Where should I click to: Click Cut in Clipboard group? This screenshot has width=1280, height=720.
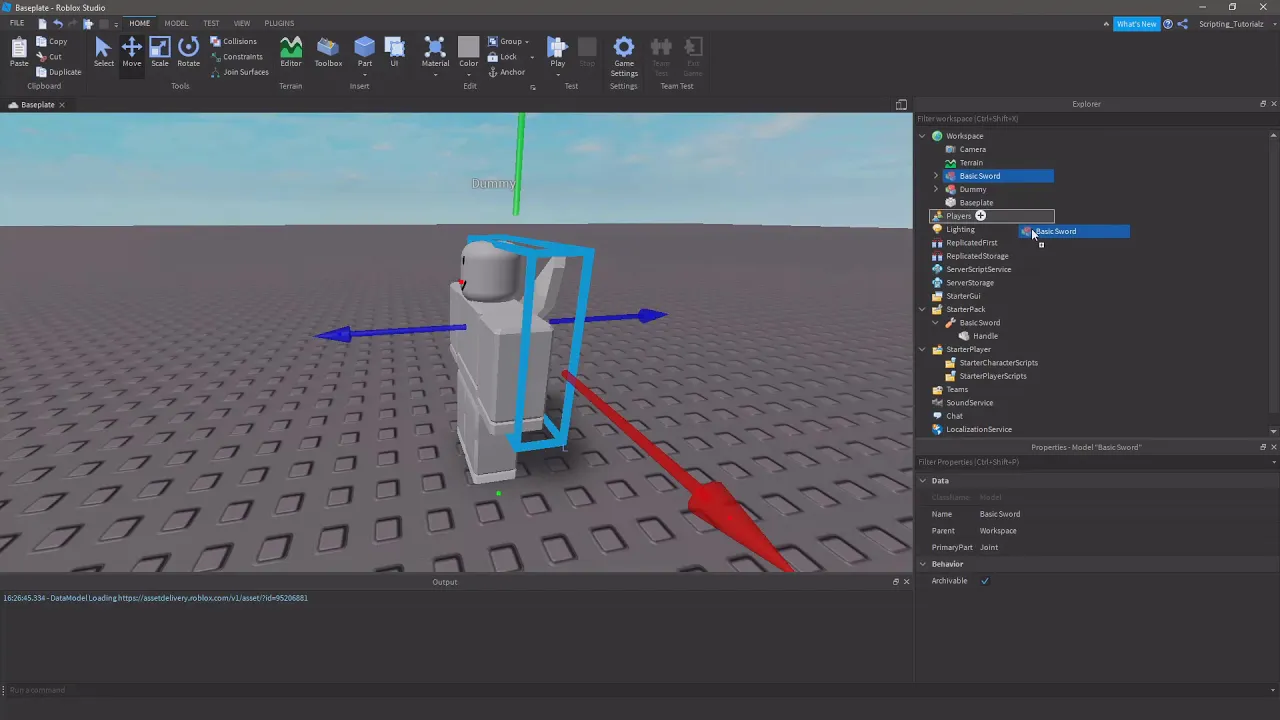click(x=49, y=57)
